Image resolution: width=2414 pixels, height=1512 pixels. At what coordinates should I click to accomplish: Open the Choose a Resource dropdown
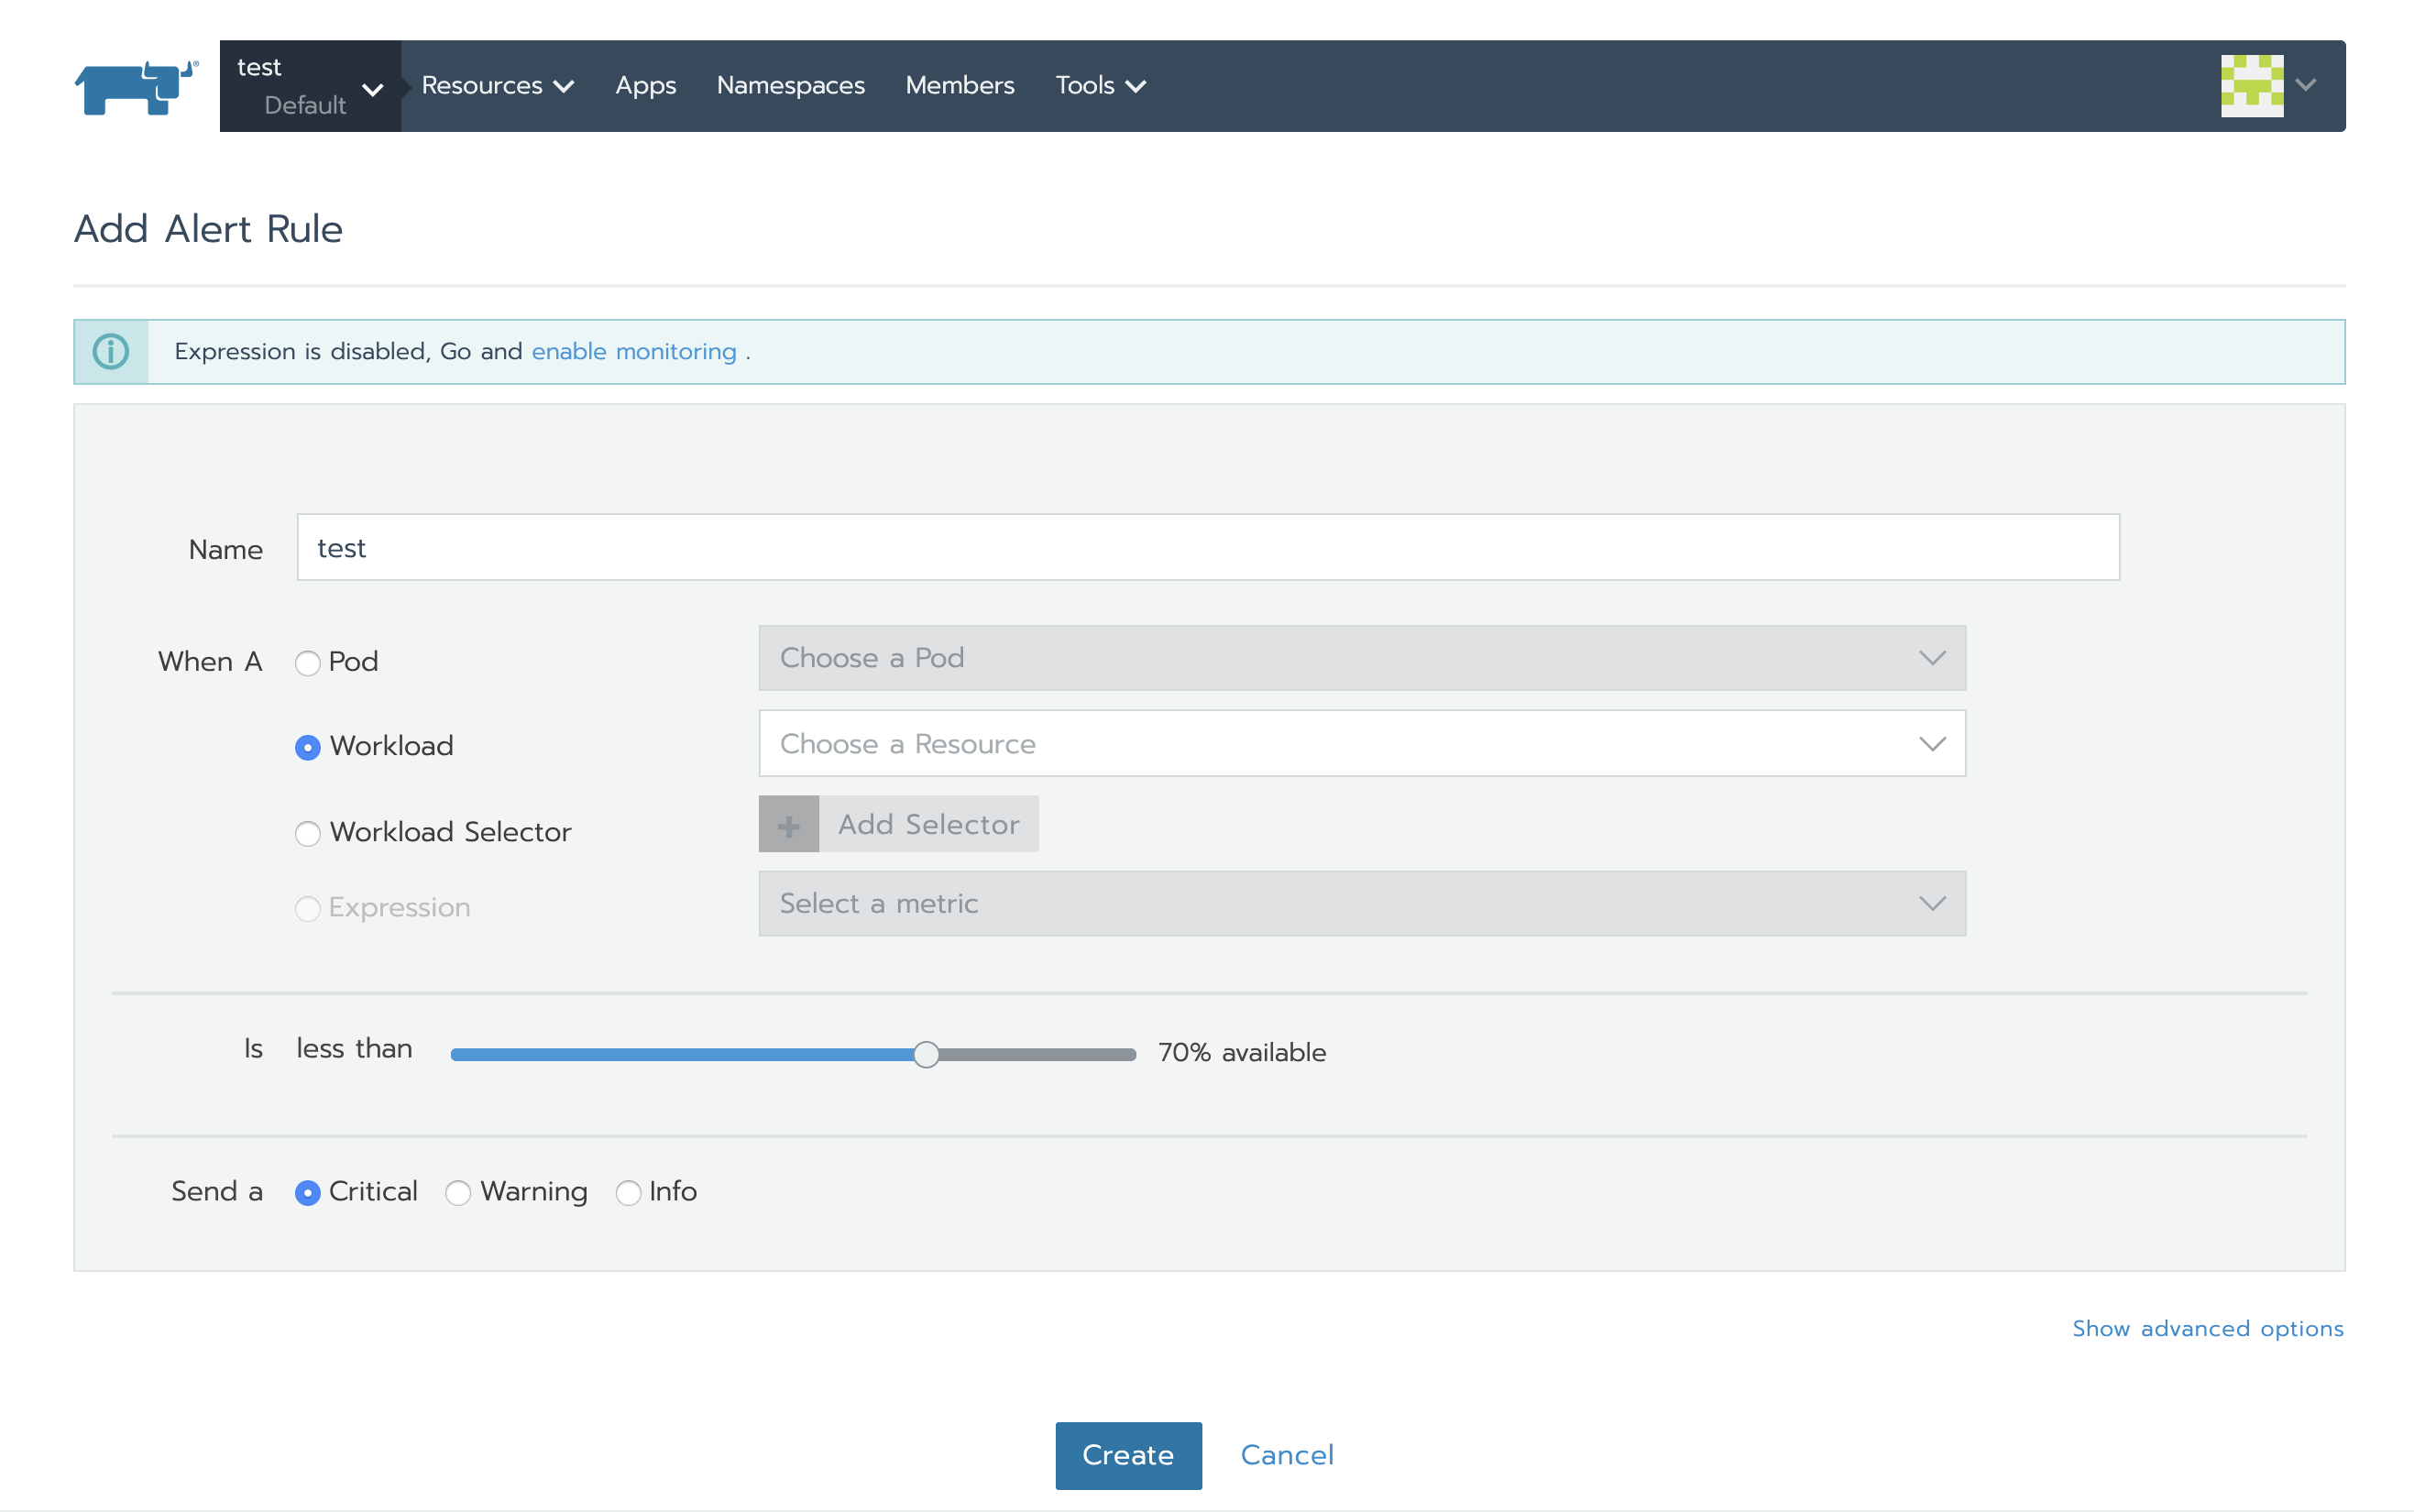tap(1361, 744)
